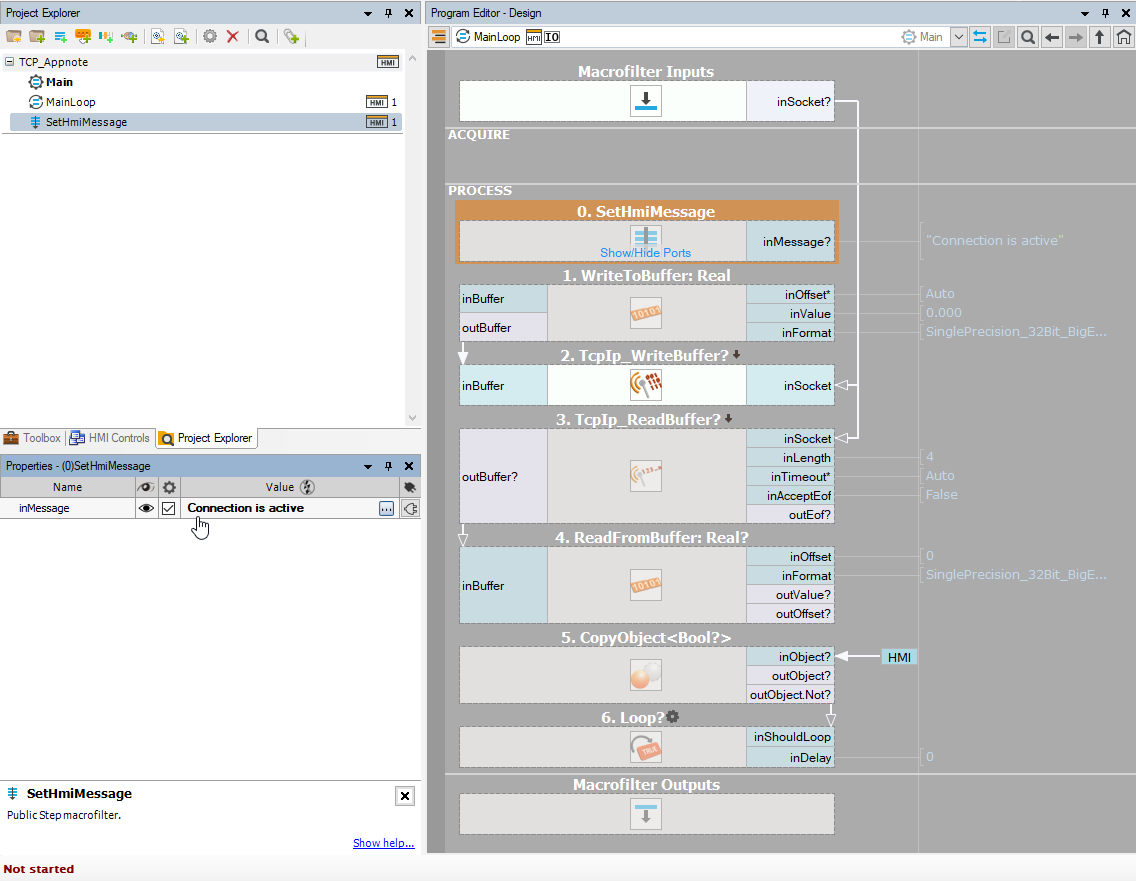The width and height of the screenshot is (1136, 881).
Task: Switch to the HMI Controls tab
Action: point(110,438)
